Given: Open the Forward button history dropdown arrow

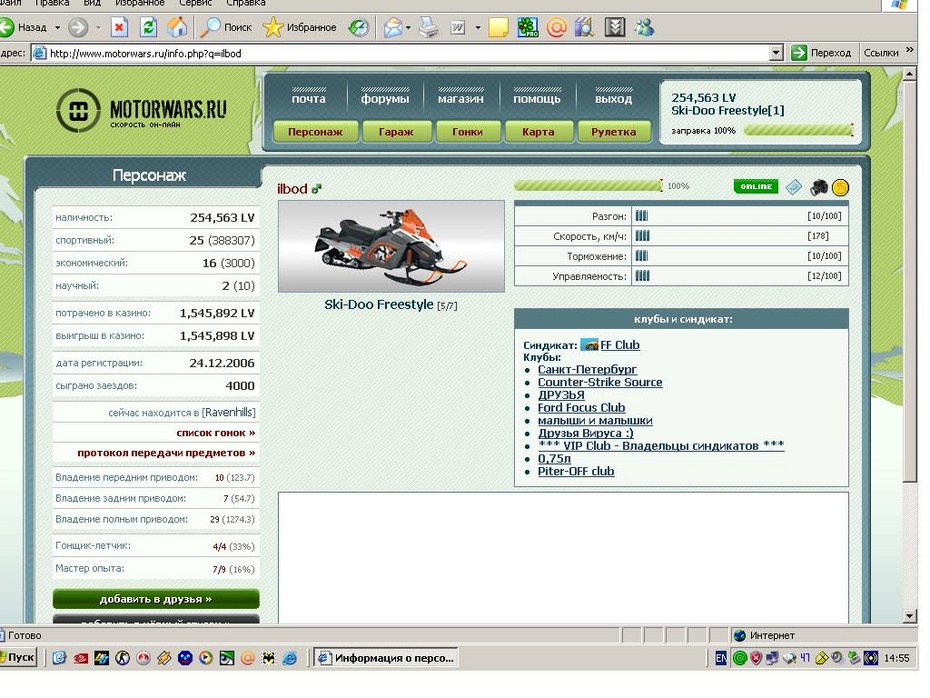Looking at the screenshot, I should tap(98, 27).
